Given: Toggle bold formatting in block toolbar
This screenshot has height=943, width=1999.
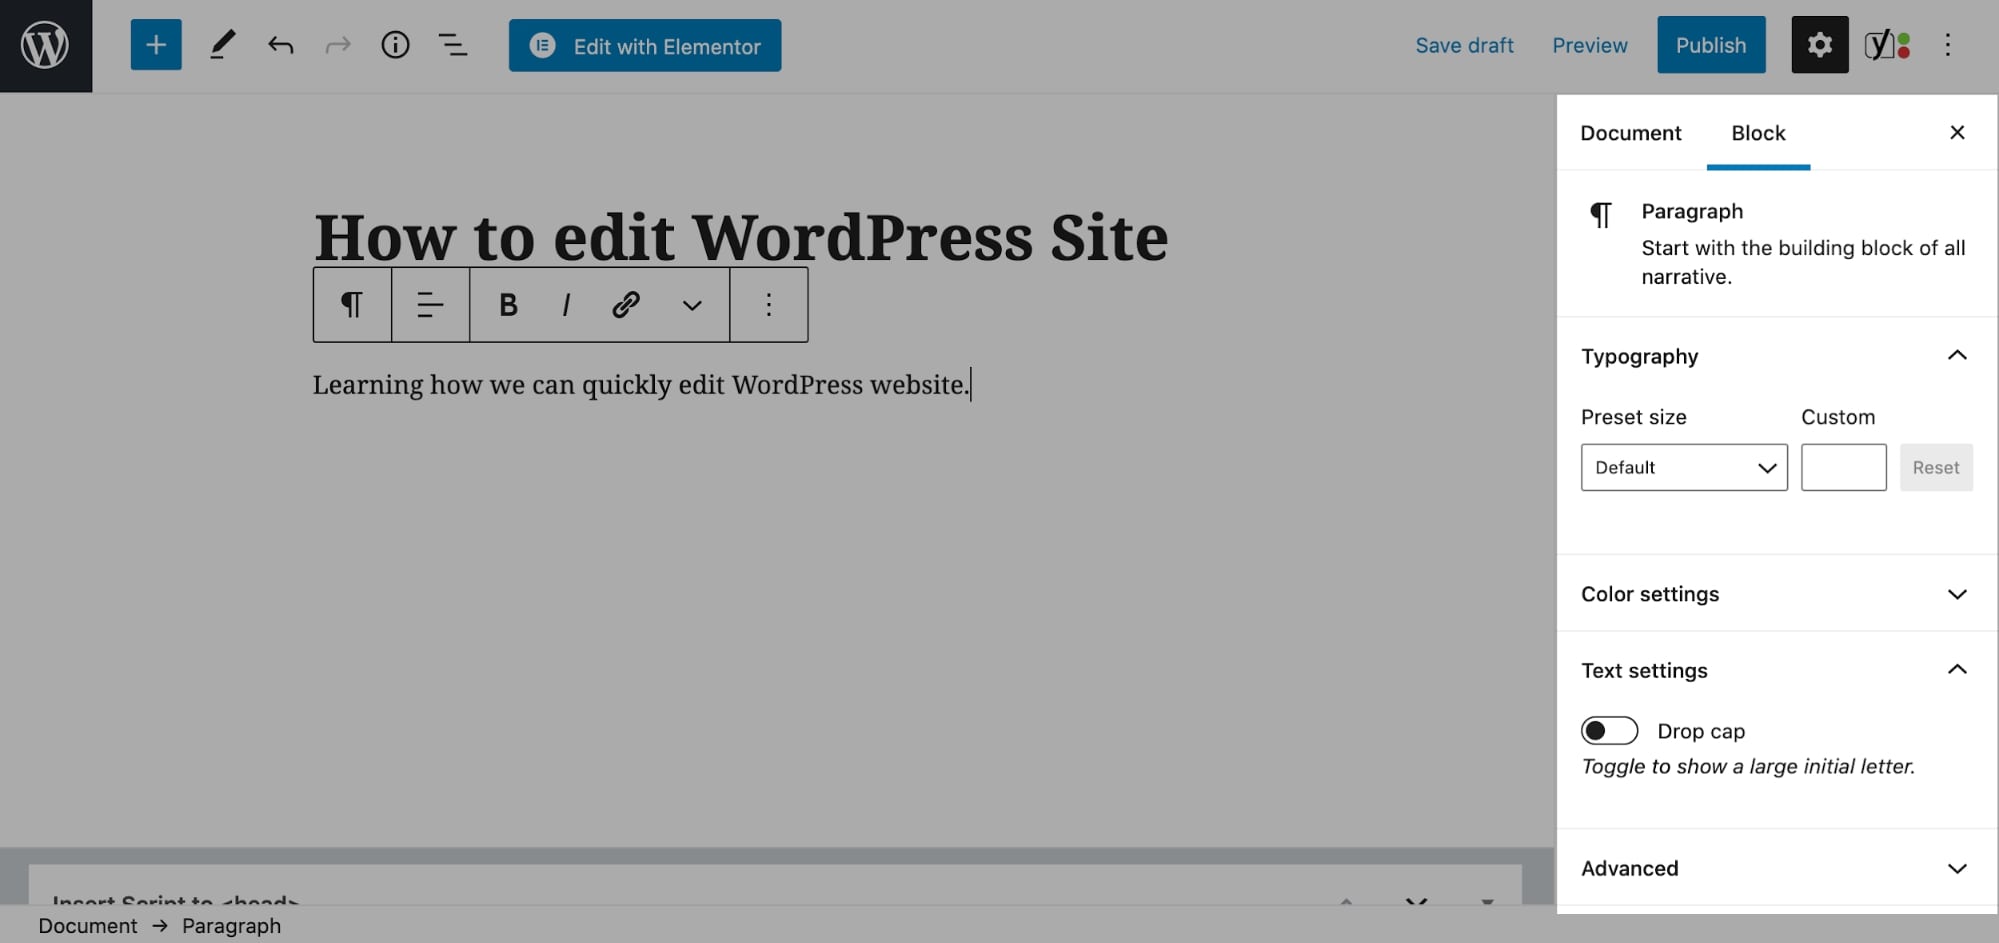Looking at the screenshot, I should coord(508,305).
